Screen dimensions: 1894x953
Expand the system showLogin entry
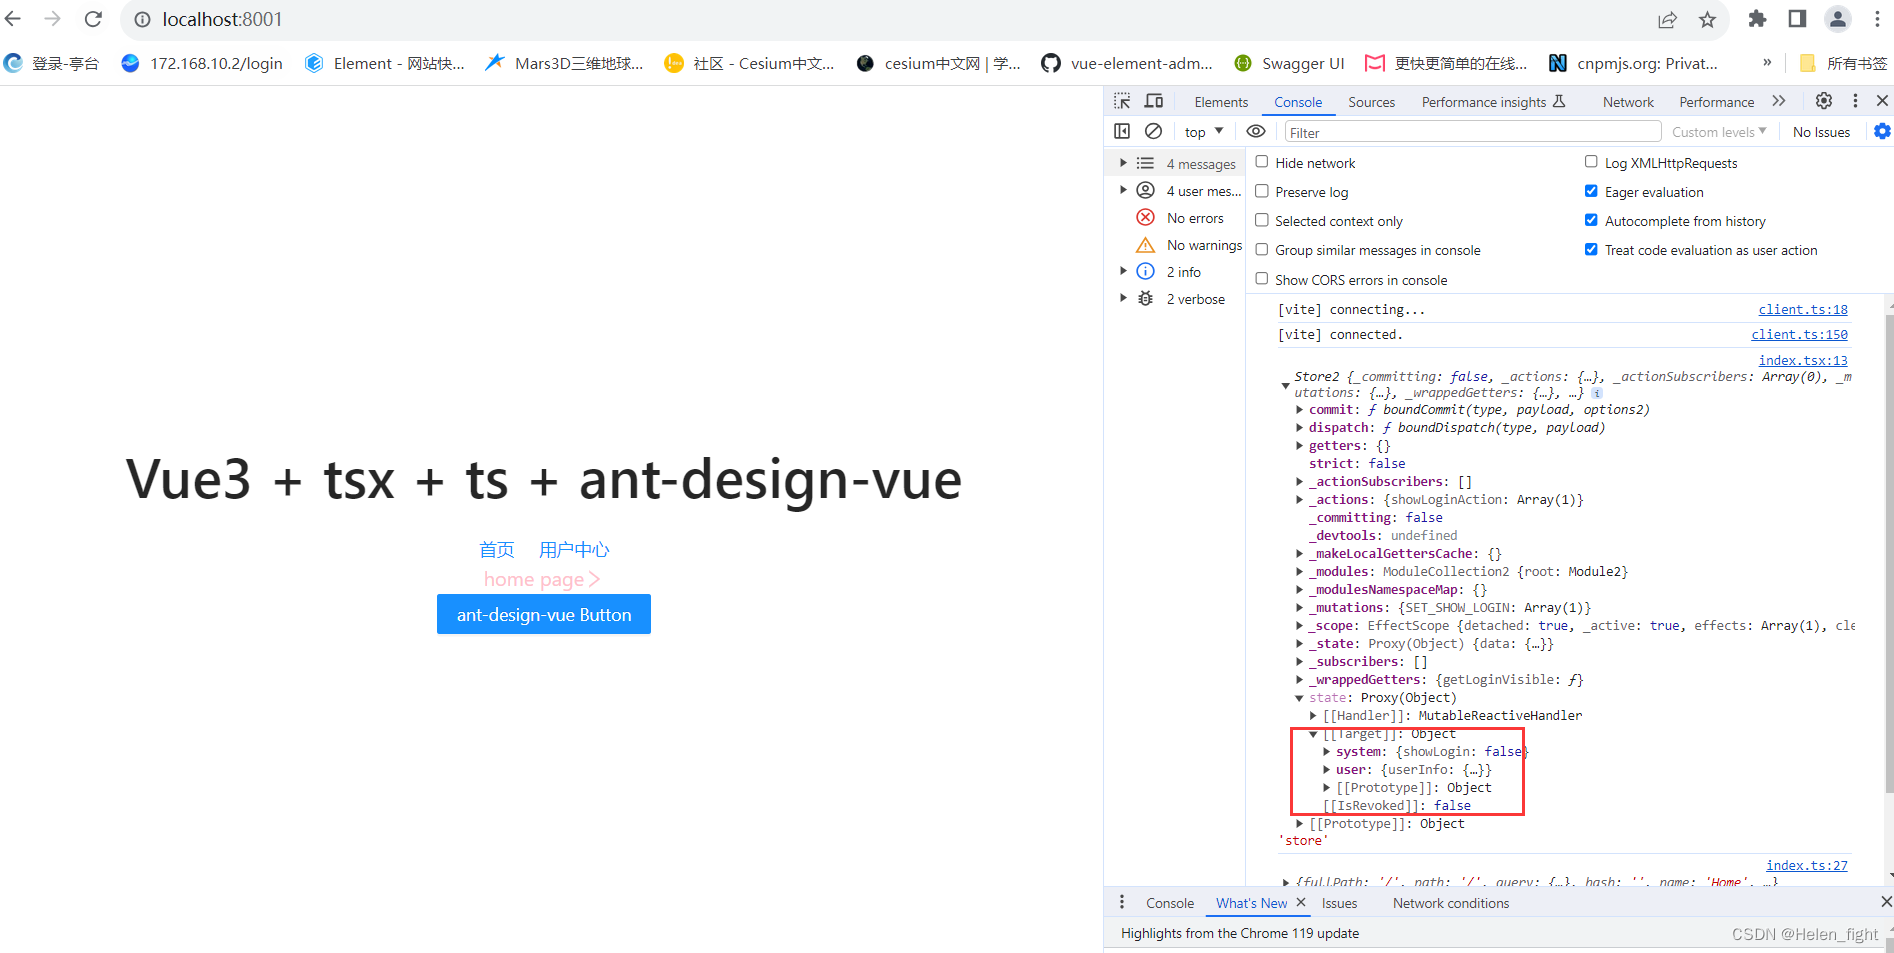[1327, 752]
